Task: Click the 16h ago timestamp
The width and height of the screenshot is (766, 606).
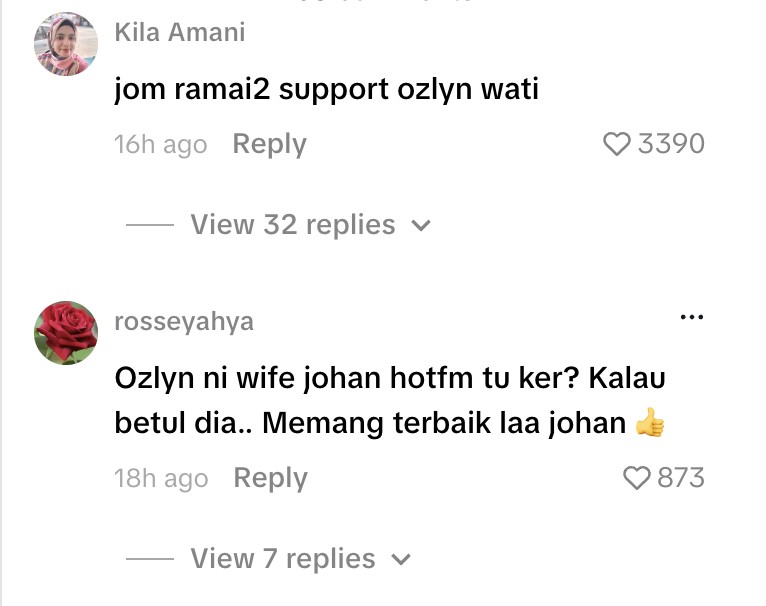Action: coord(161,145)
